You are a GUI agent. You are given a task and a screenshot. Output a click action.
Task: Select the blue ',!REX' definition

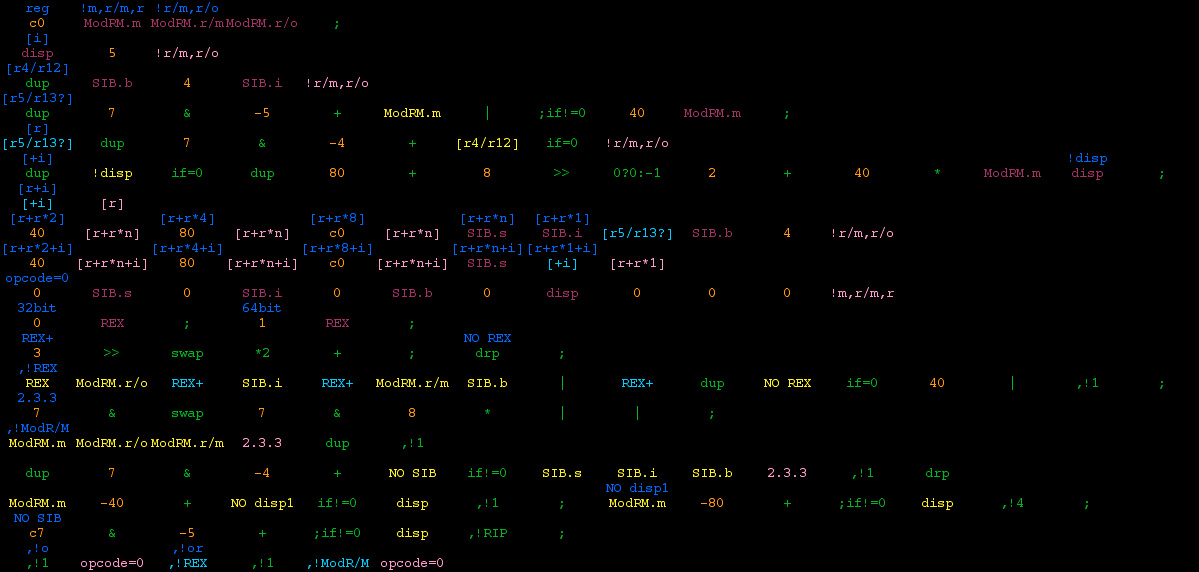pyautogui.click(x=37, y=369)
